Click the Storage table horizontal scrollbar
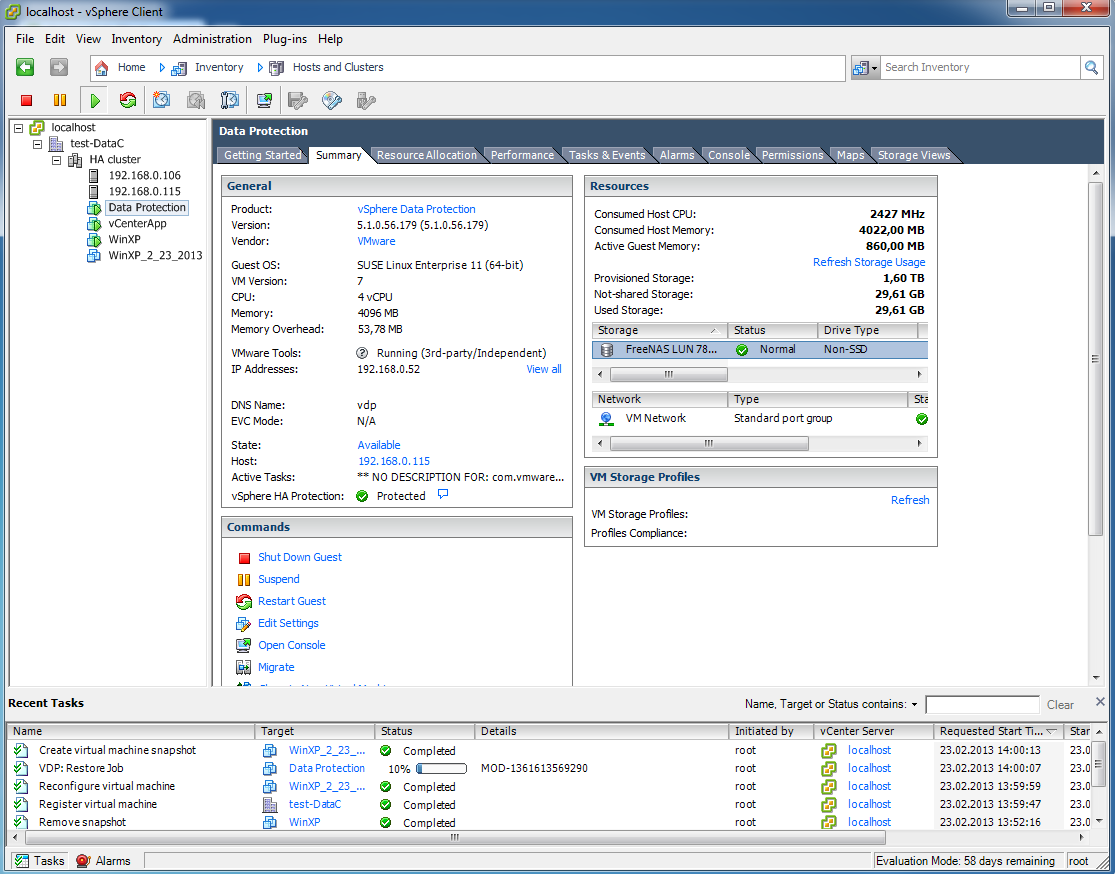 [x=668, y=374]
